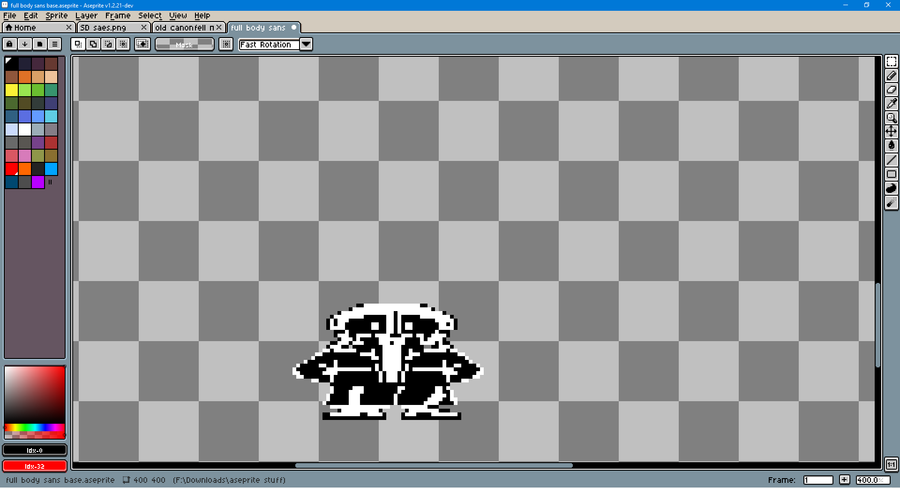Screen dimensions: 900x488
Task: Select the Blur tool
Action: (x=891, y=203)
